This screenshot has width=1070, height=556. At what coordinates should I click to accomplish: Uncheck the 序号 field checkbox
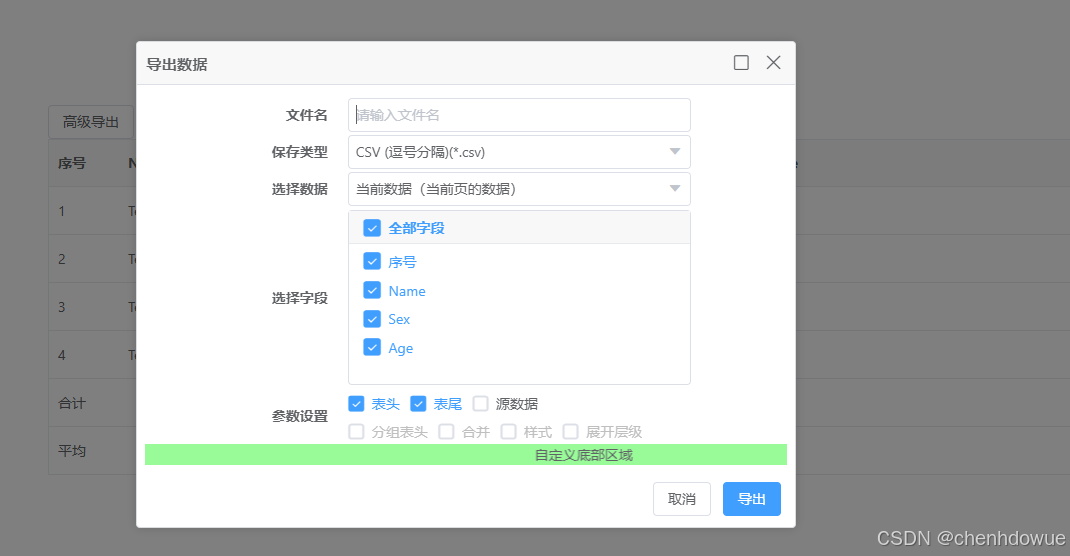coord(372,261)
